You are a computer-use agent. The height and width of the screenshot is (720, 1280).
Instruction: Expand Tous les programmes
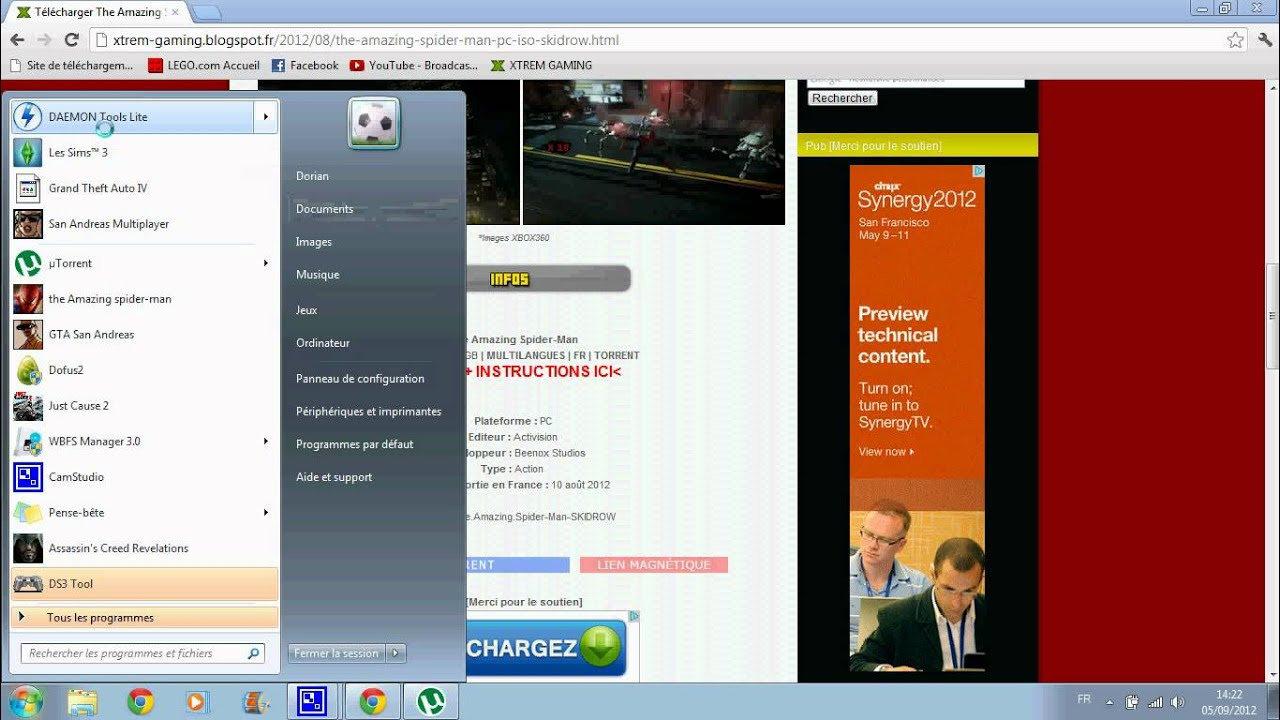tap(144, 618)
